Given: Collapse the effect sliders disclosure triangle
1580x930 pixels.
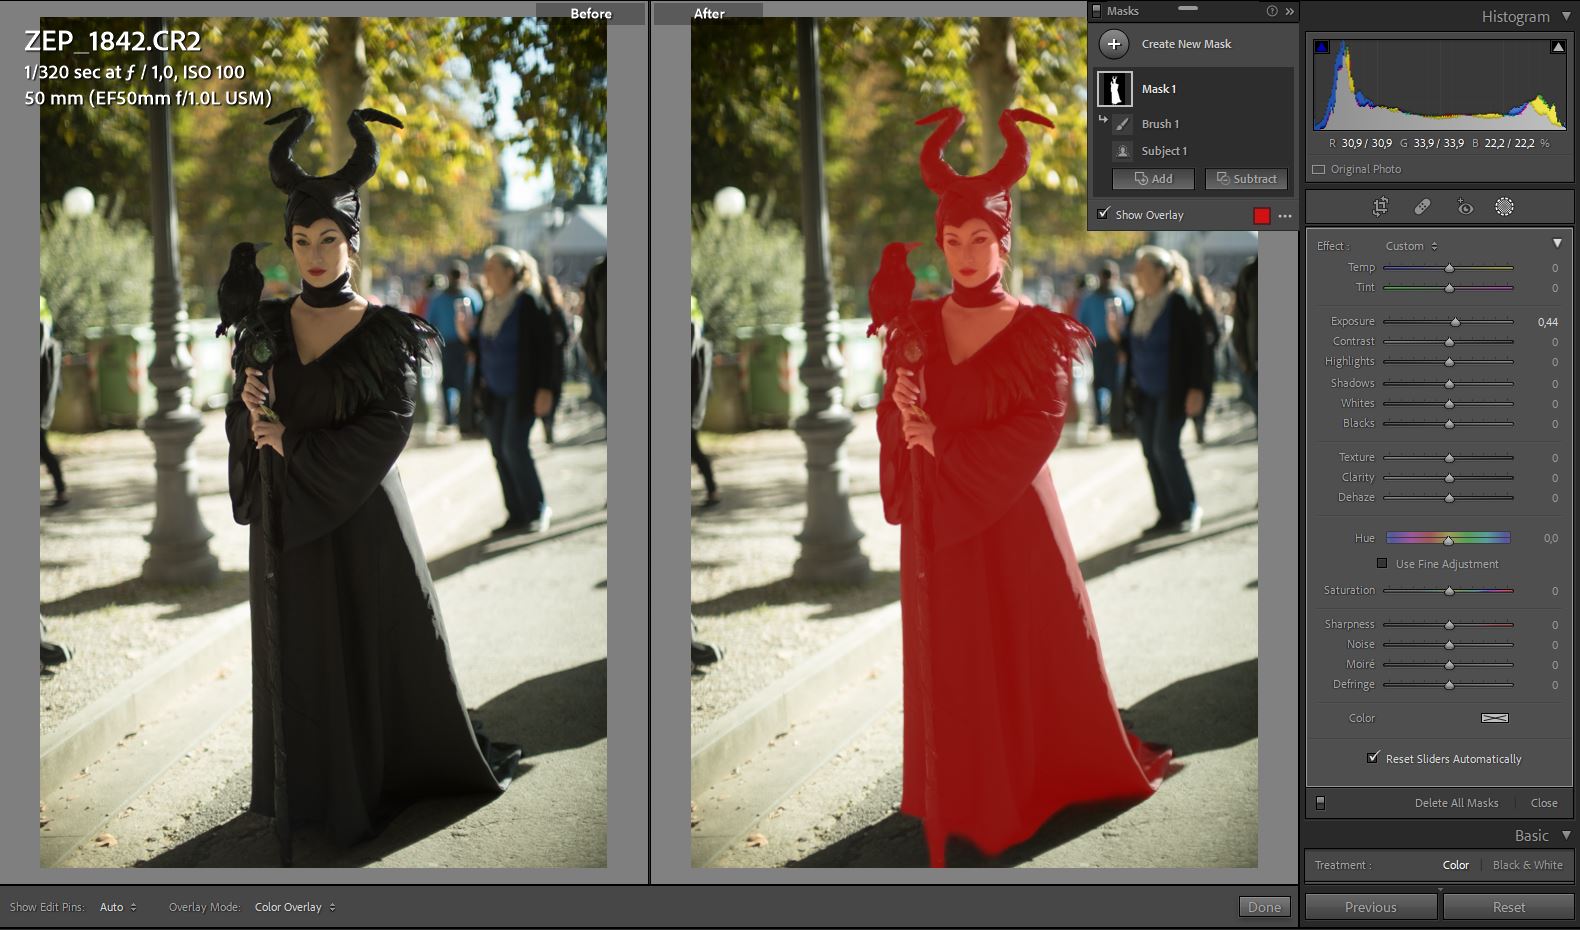Looking at the screenshot, I should coord(1557,243).
